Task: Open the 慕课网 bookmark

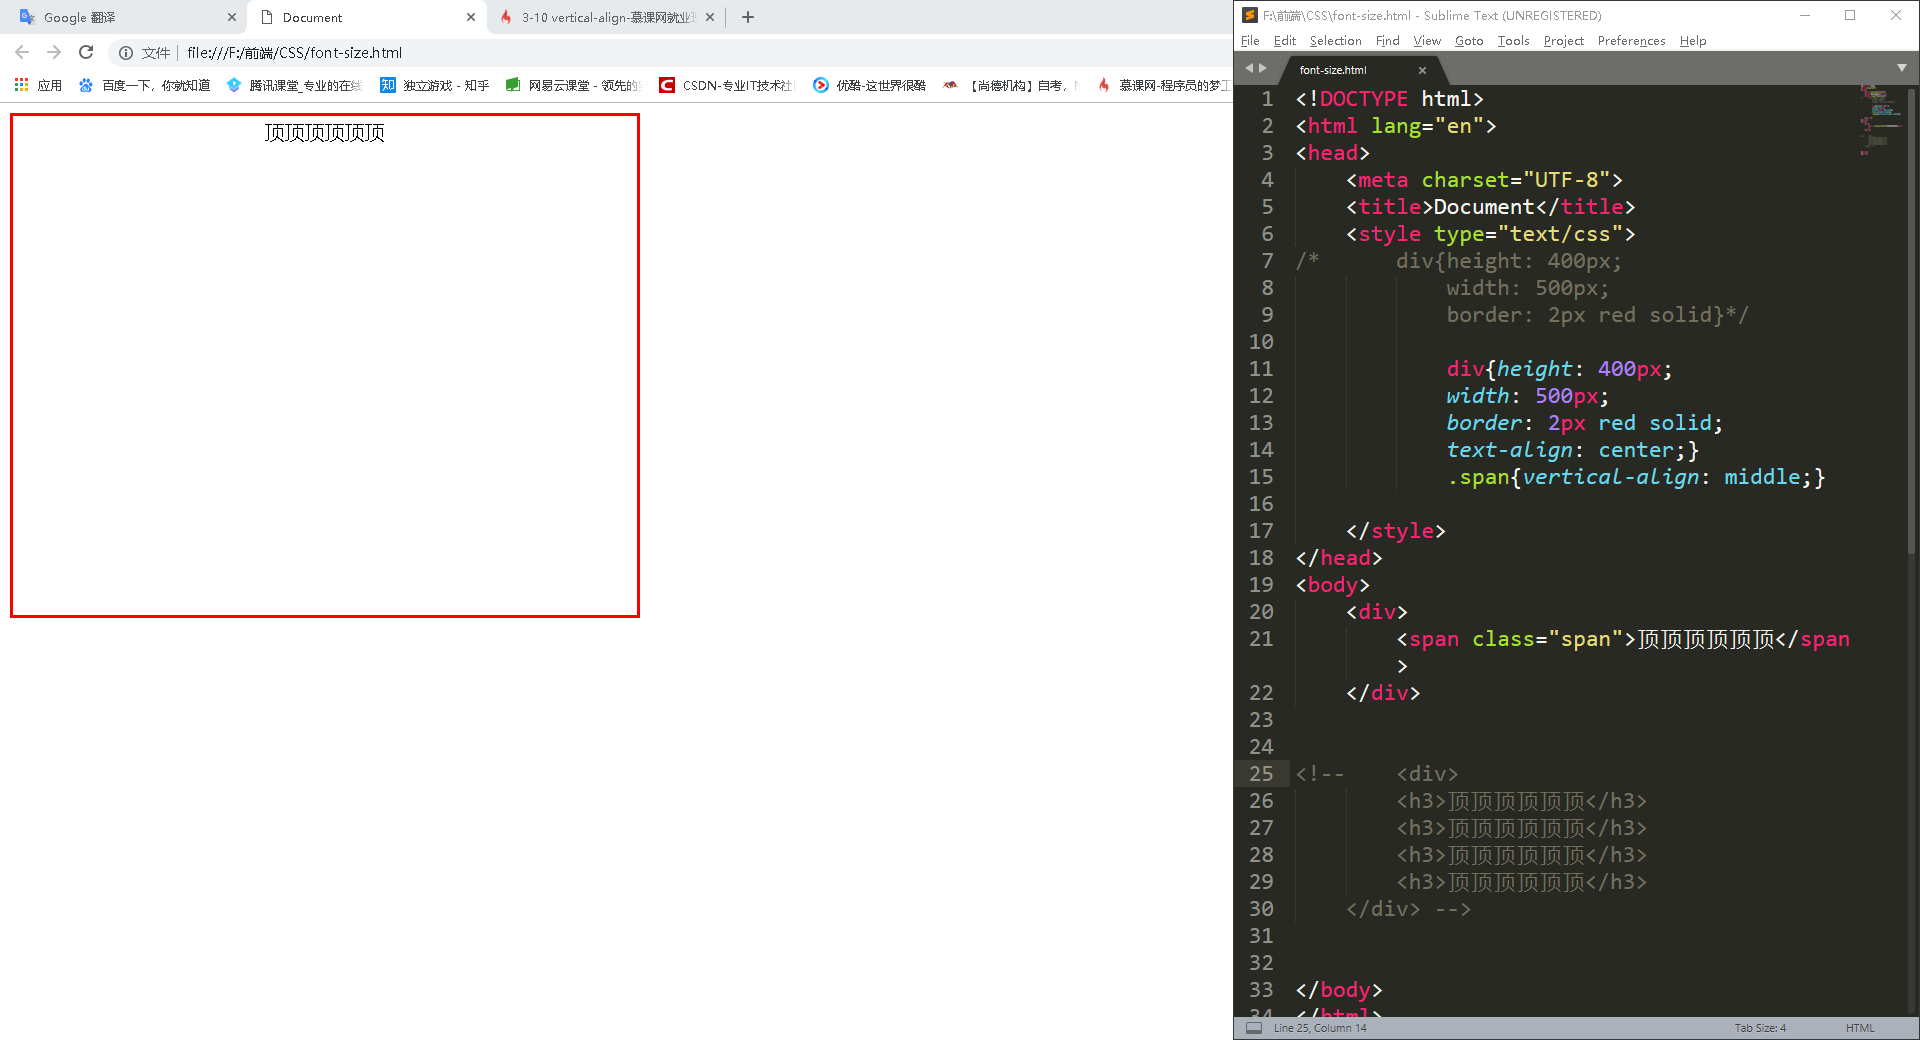Action: tap(1163, 86)
